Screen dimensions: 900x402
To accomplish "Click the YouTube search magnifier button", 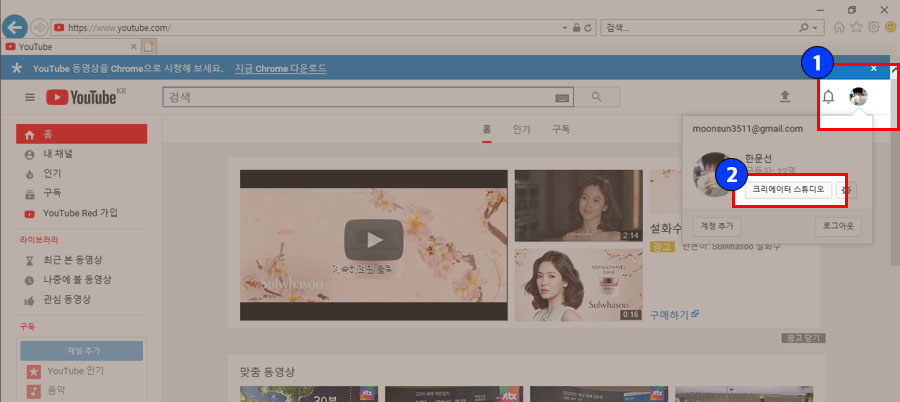I will 597,97.
